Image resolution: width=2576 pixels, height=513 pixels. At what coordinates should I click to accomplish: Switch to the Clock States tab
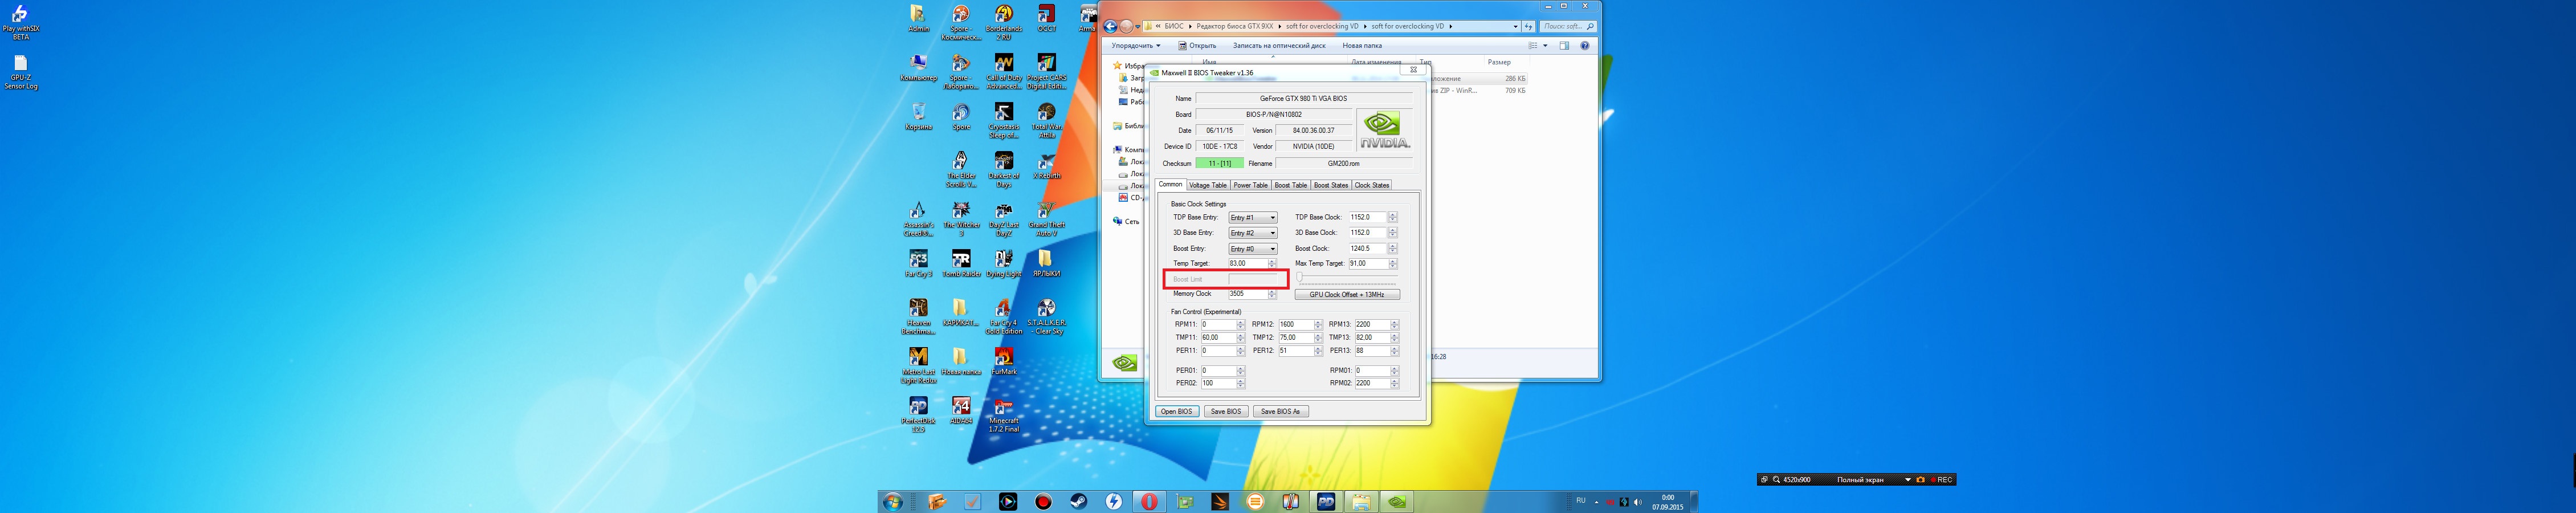[1371, 185]
